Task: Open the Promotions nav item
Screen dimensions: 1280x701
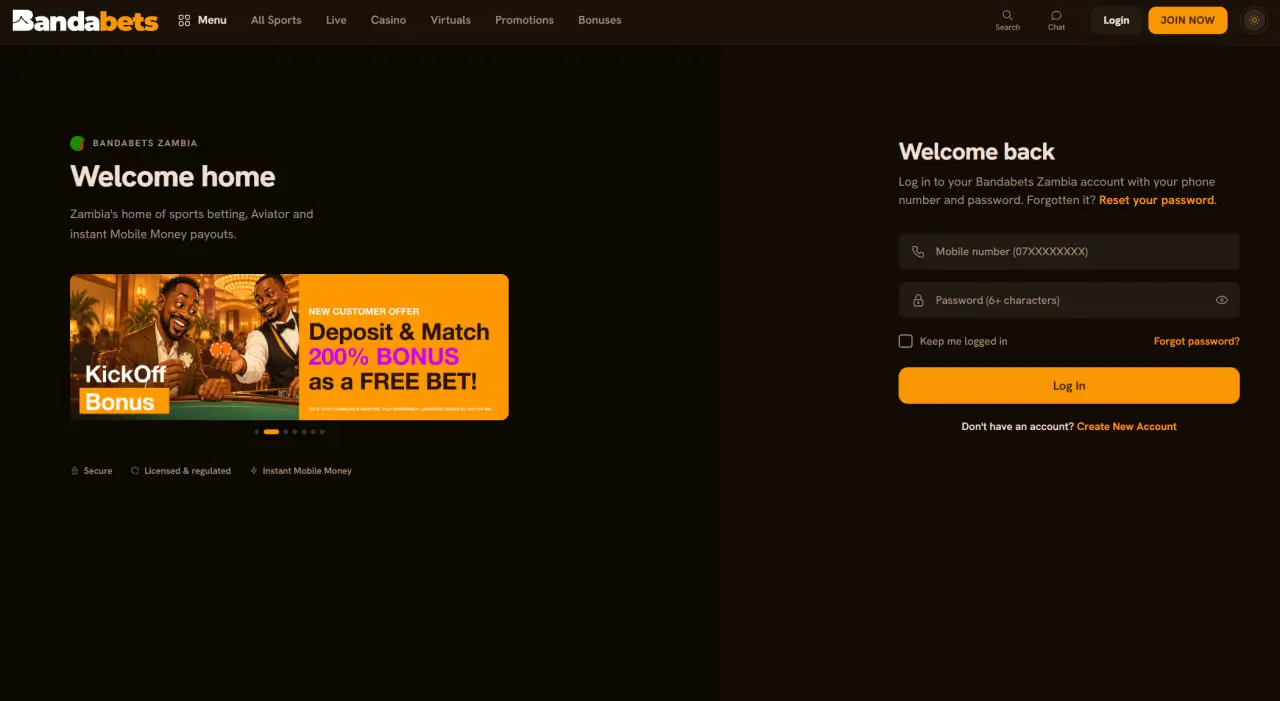Action: pyautogui.click(x=524, y=20)
